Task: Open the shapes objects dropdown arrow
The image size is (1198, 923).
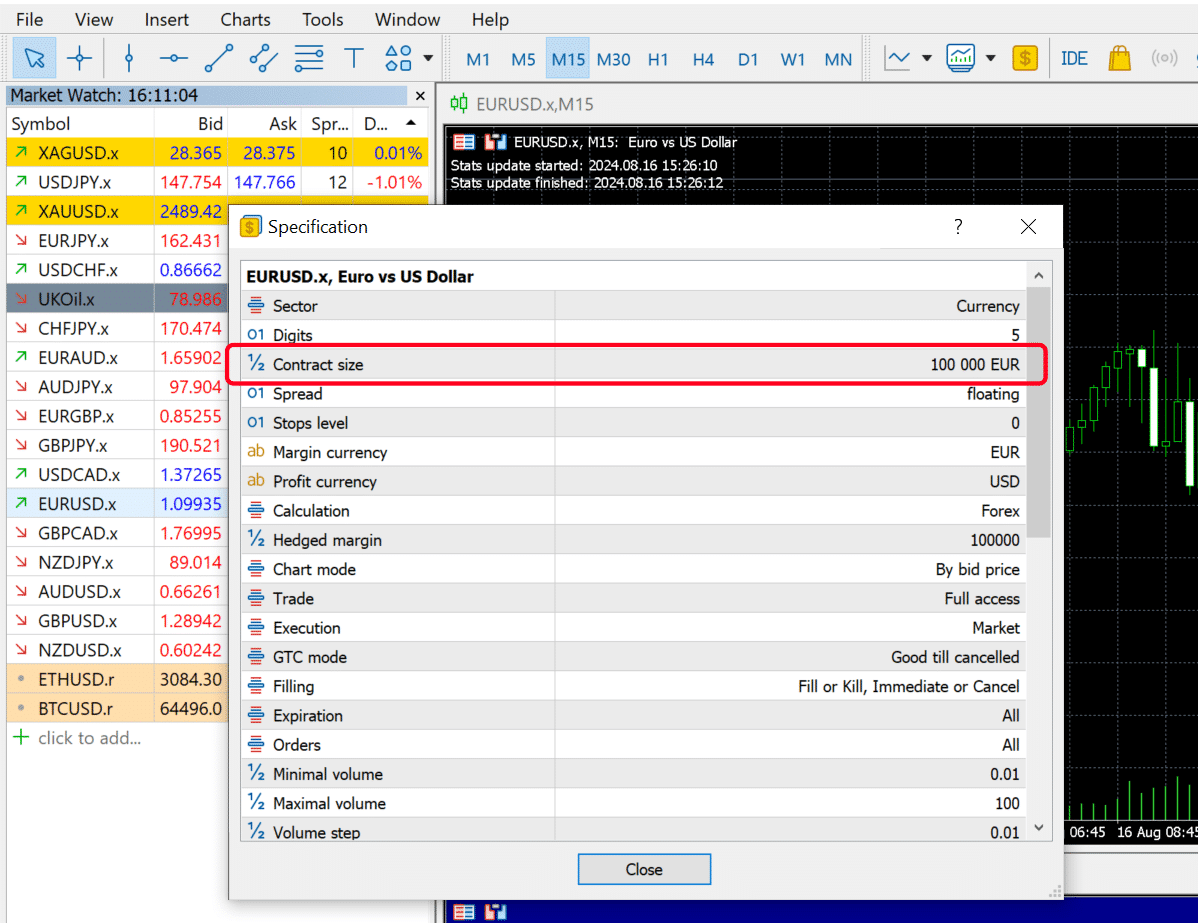Action: (428, 58)
